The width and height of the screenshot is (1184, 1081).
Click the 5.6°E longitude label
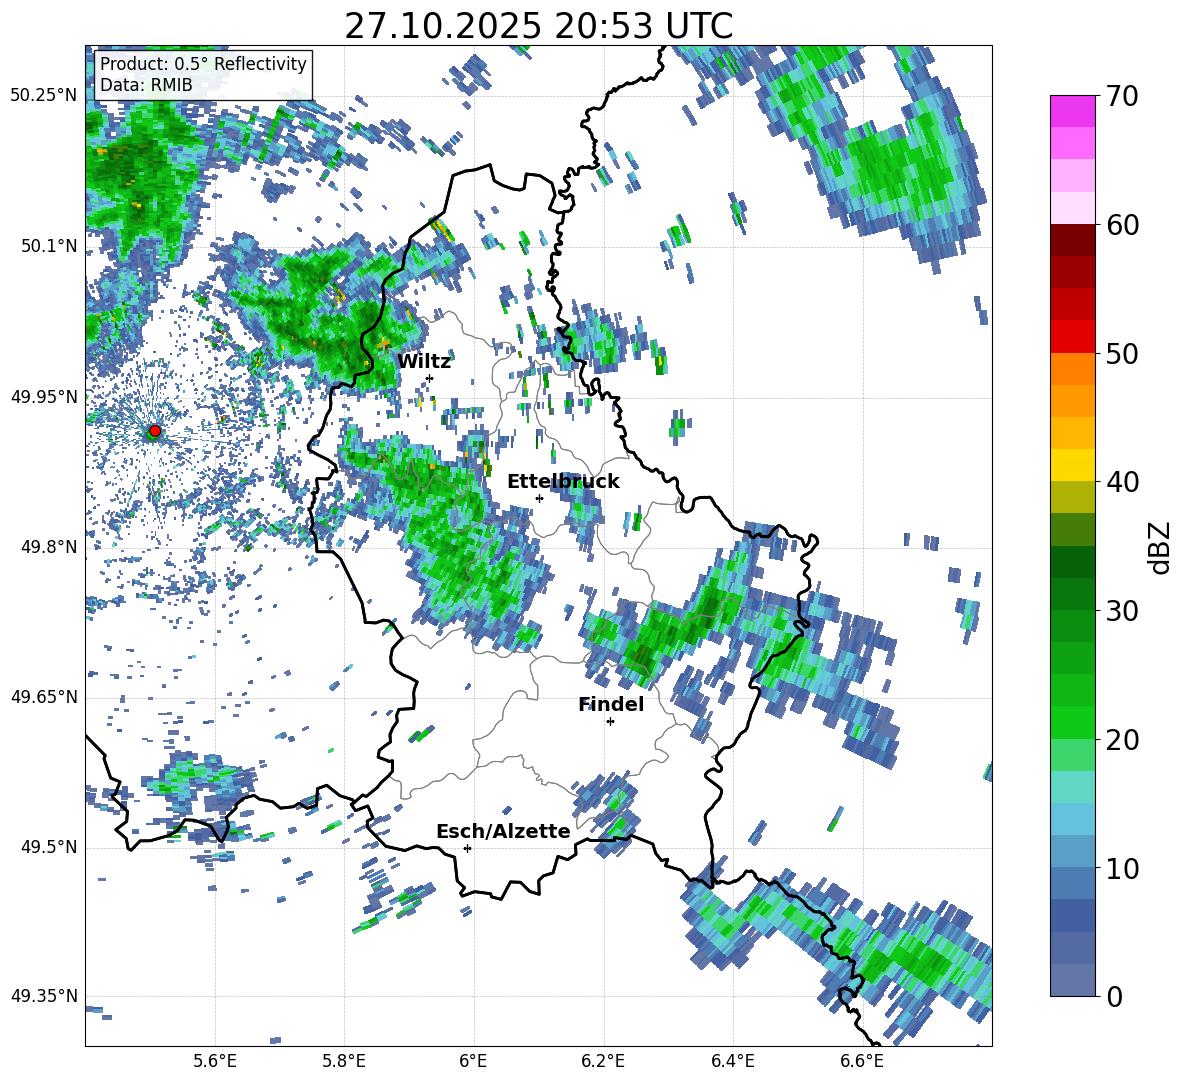tap(215, 1061)
